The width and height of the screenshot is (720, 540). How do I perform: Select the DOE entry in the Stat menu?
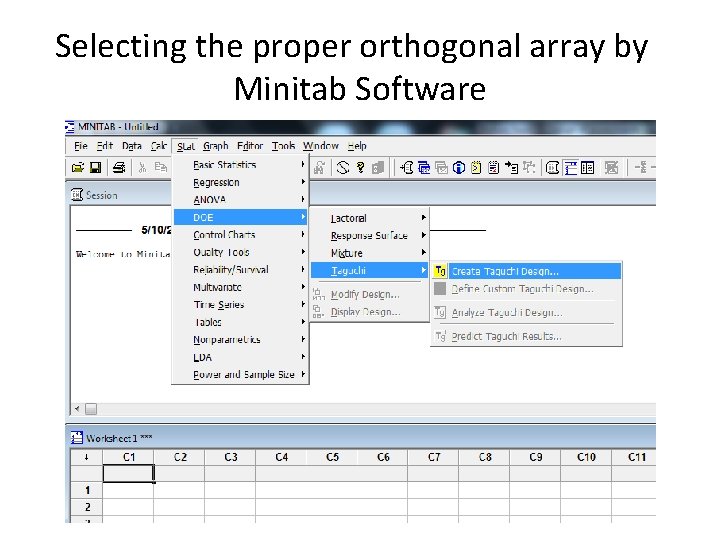240,217
